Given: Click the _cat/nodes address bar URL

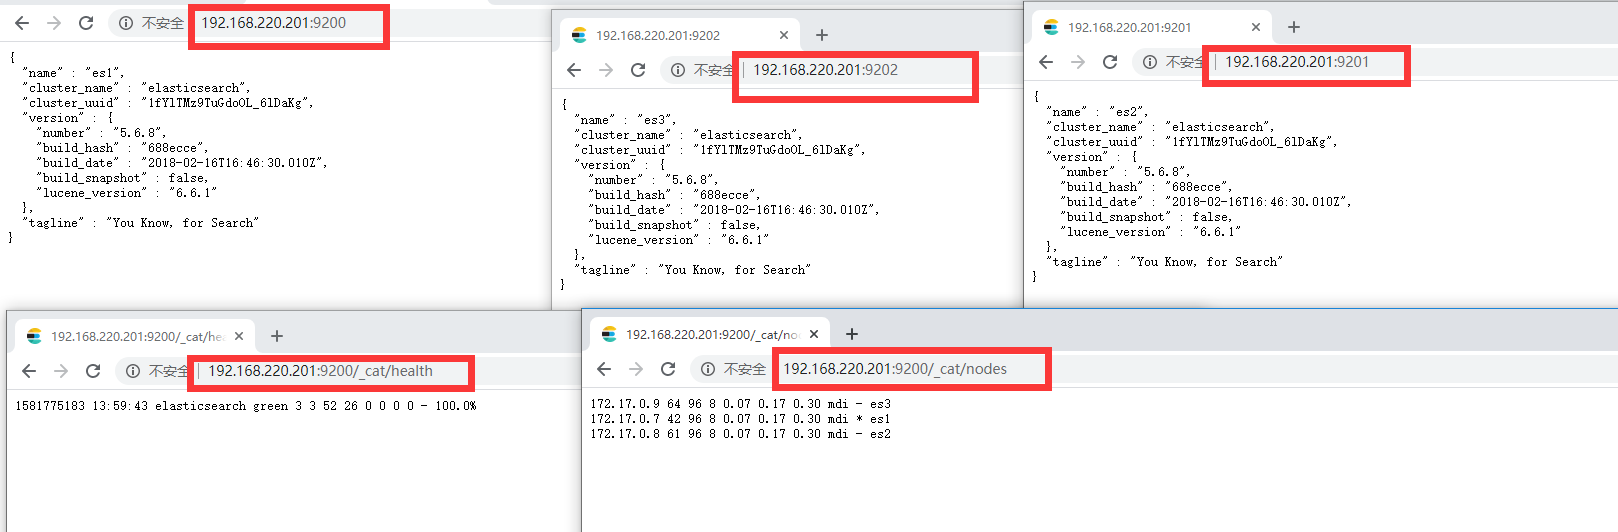Looking at the screenshot, I should click(895, 369).
